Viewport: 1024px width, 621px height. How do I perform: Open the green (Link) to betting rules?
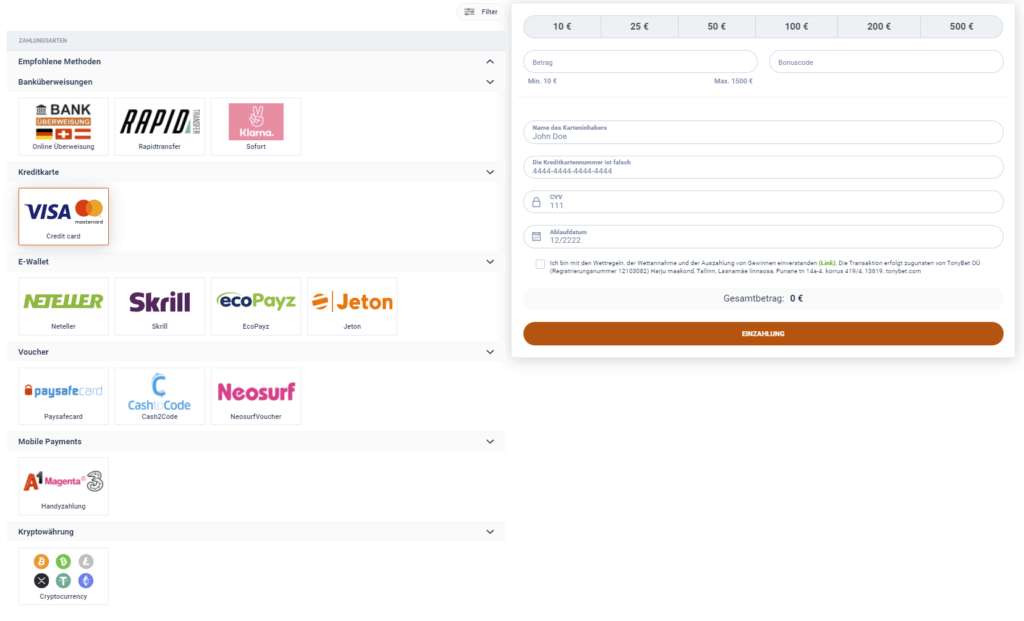827,263
